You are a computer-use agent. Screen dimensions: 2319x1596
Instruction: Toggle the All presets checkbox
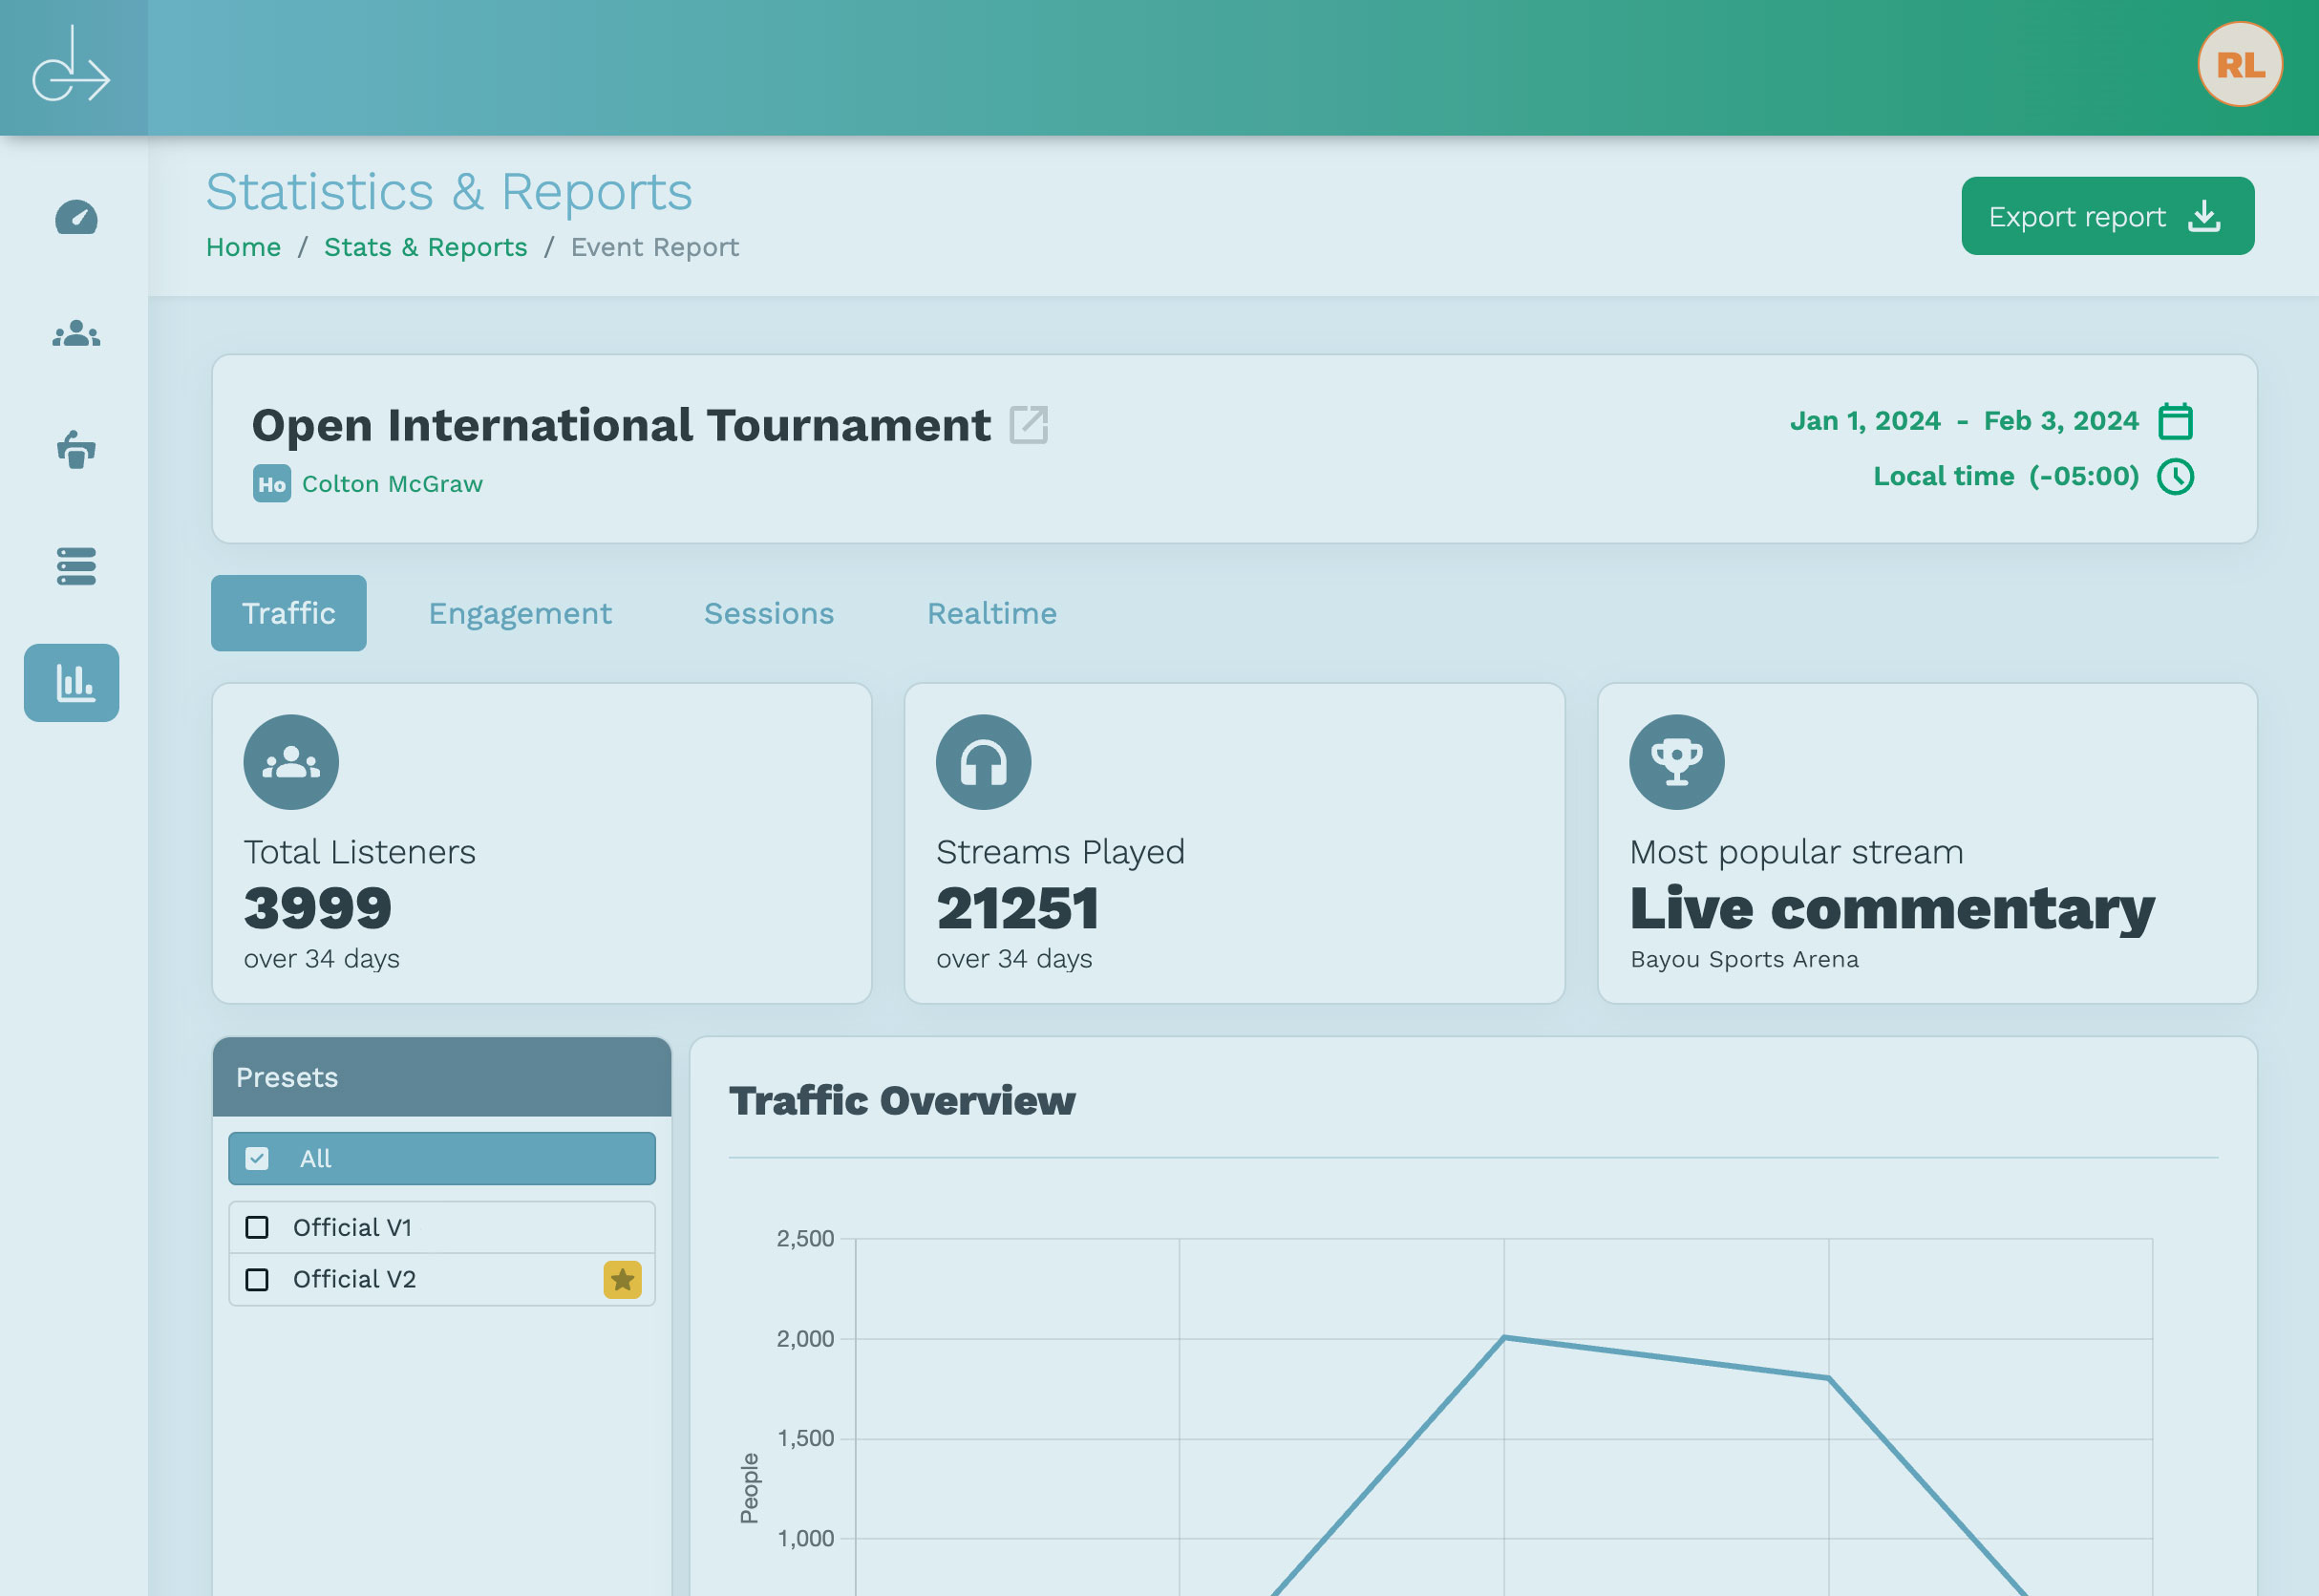click(x=257, y=1159)
